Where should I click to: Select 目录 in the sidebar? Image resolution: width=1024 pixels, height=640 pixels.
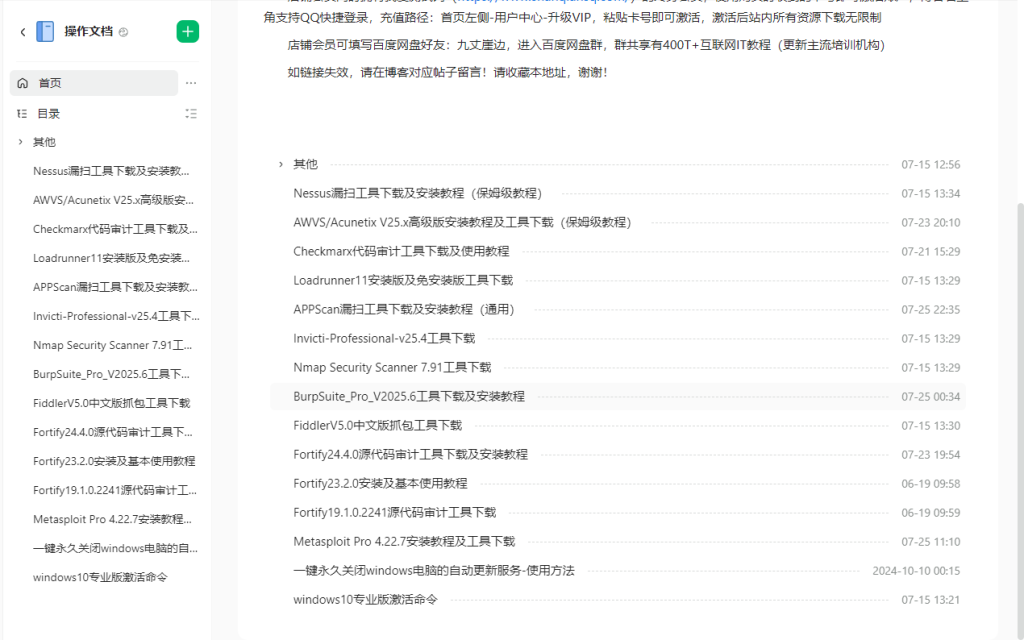48,114
